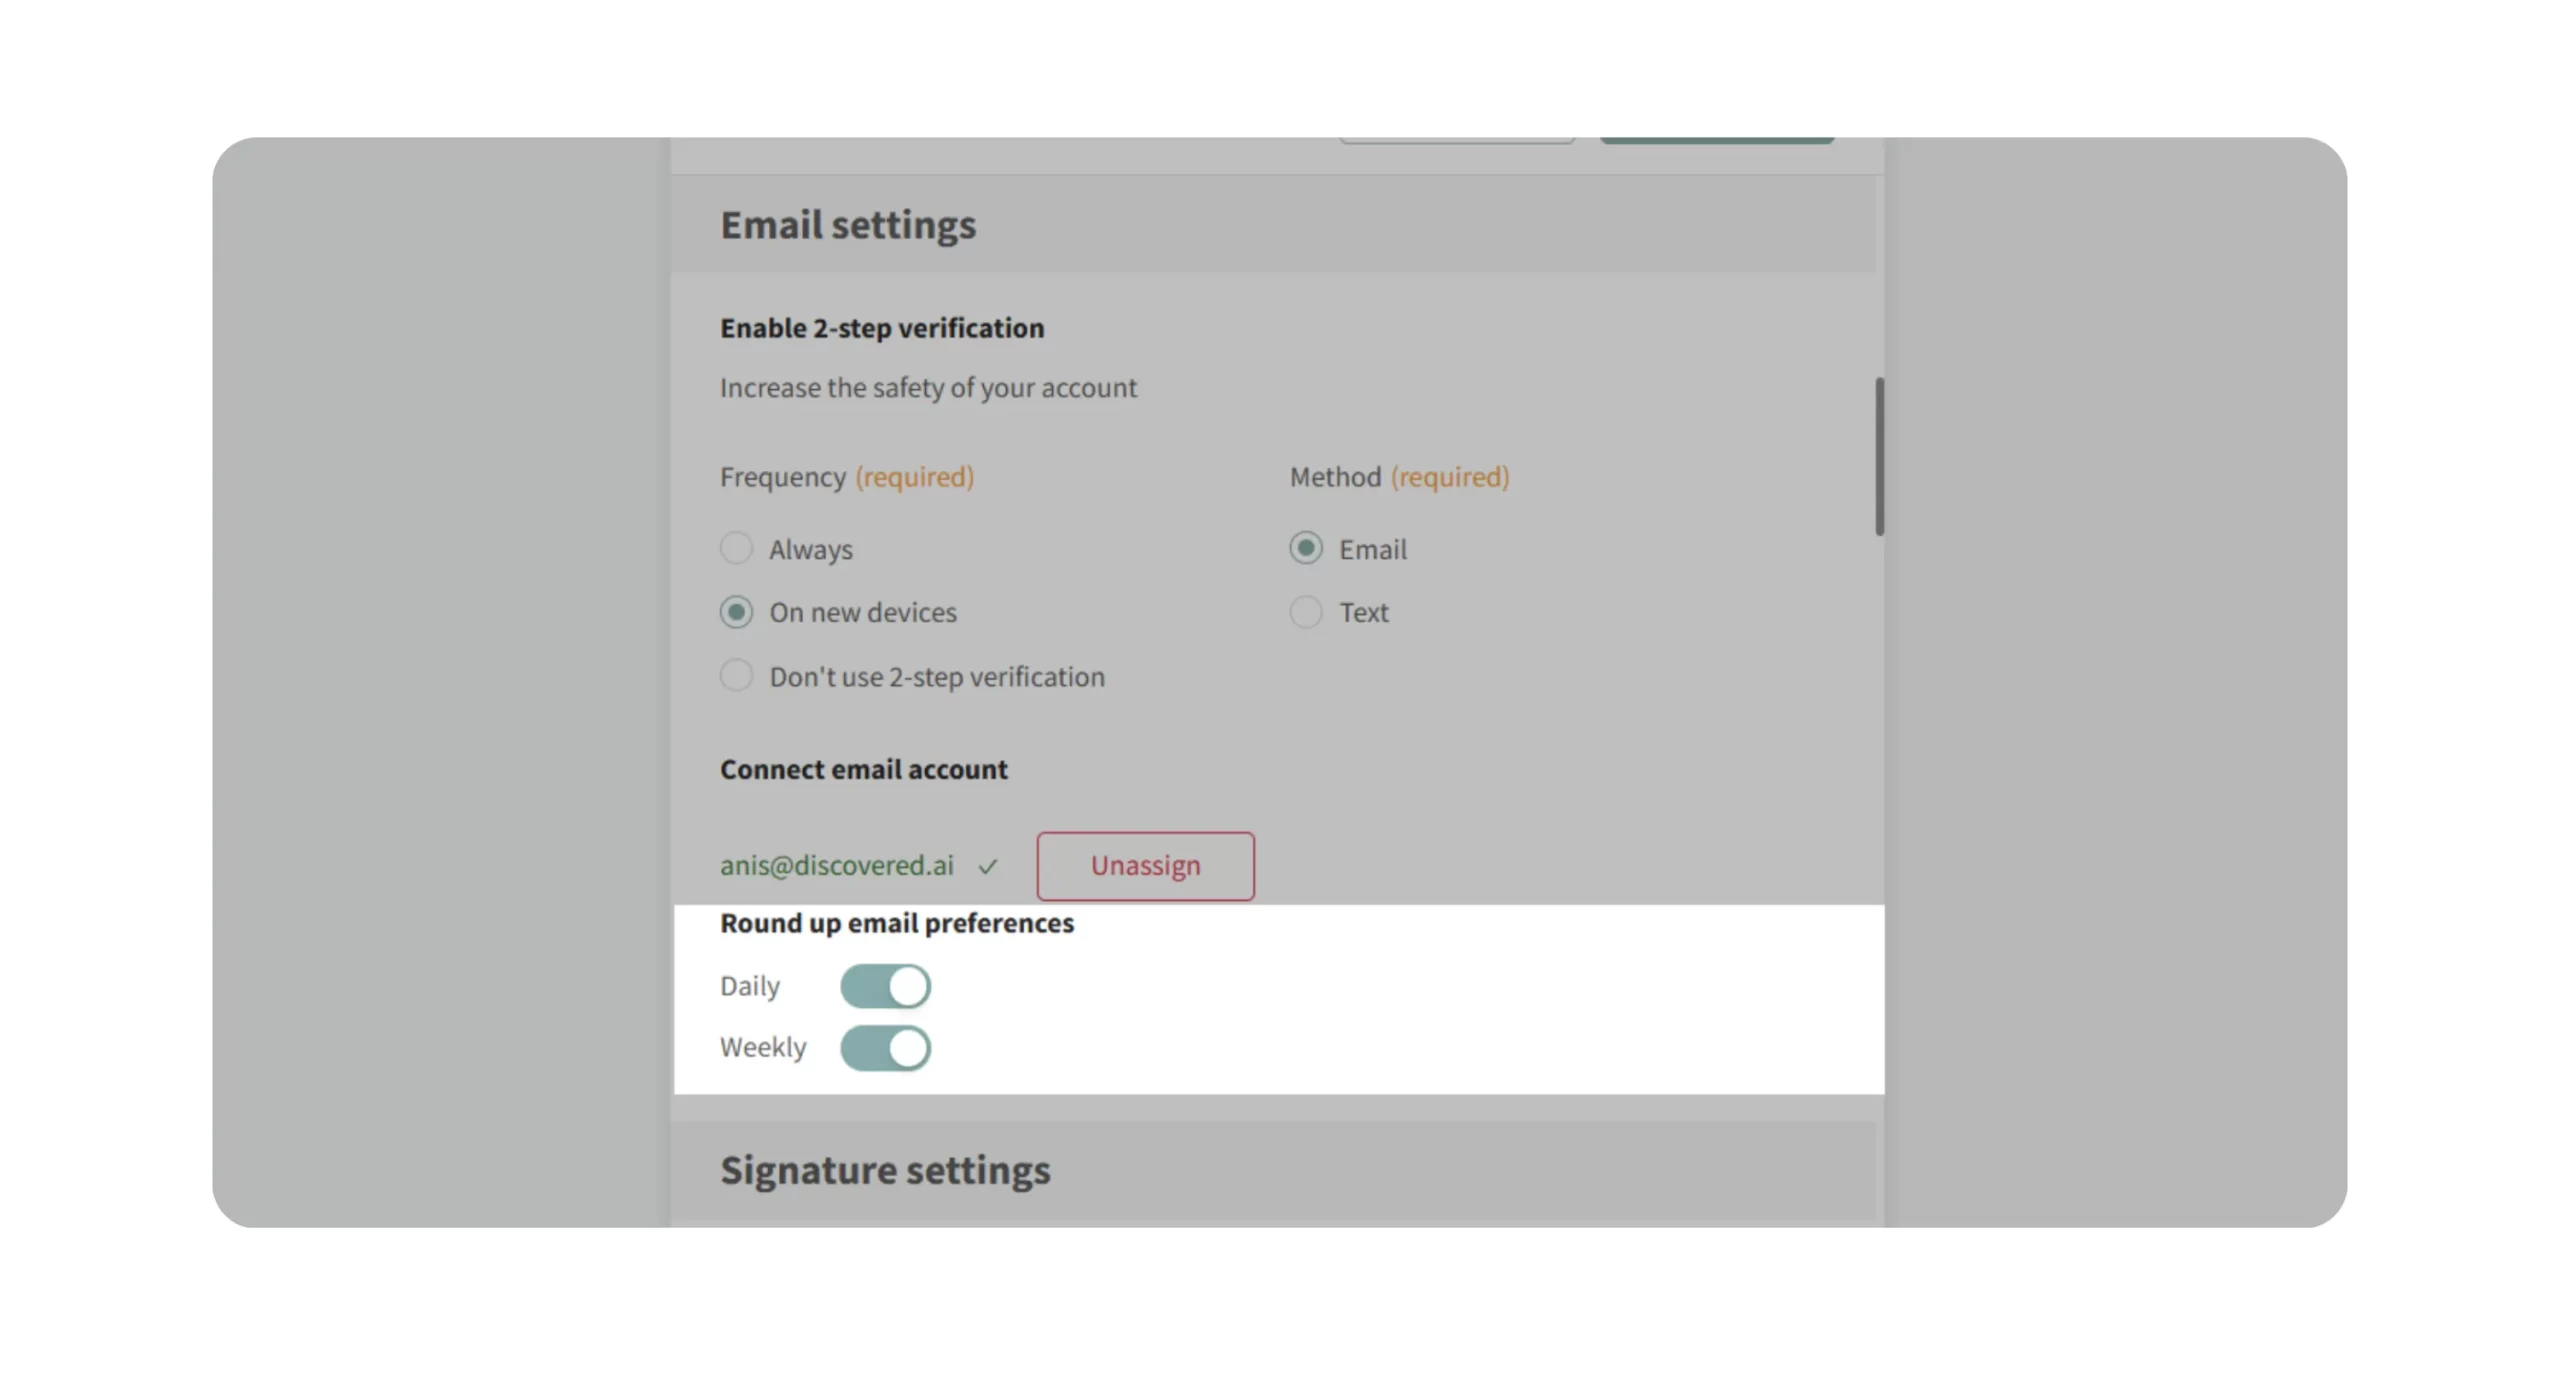Click the Method (required) label

(1399, 477)
